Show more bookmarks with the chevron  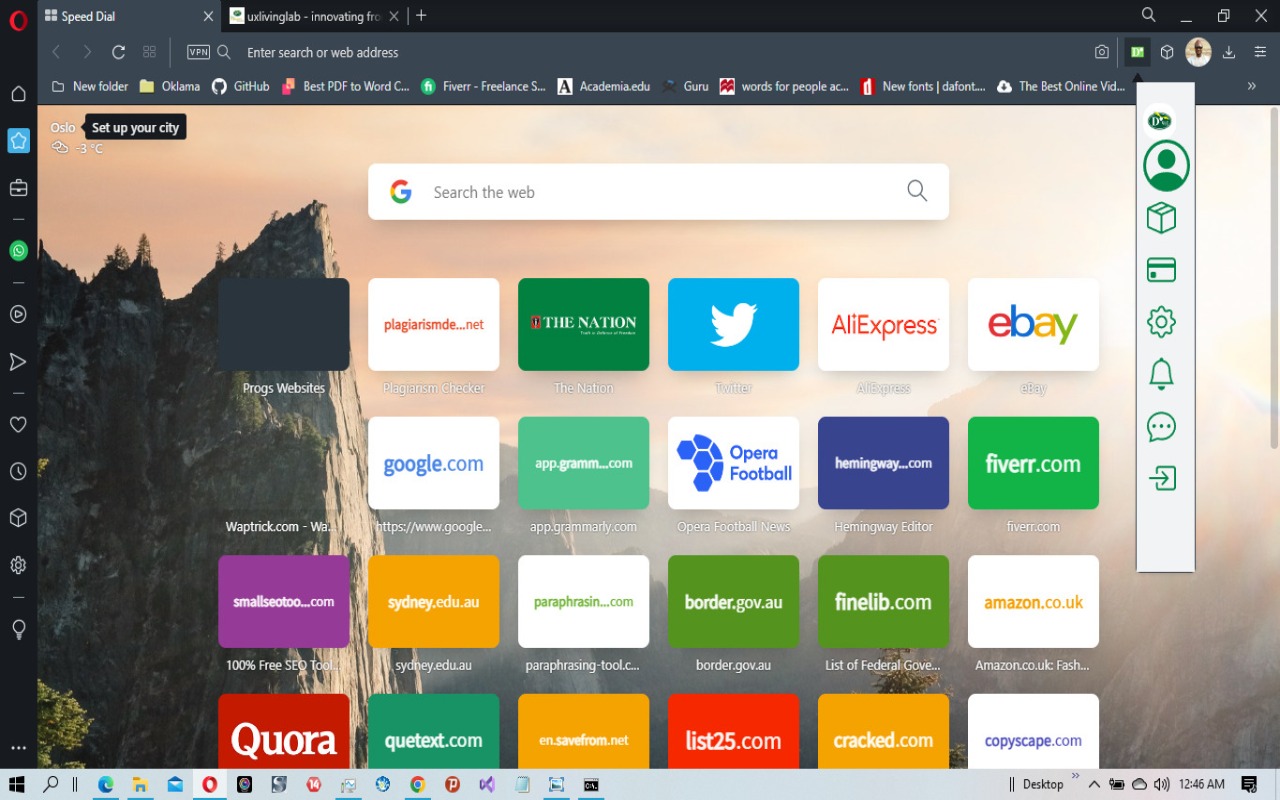[x=1251, y=86]
